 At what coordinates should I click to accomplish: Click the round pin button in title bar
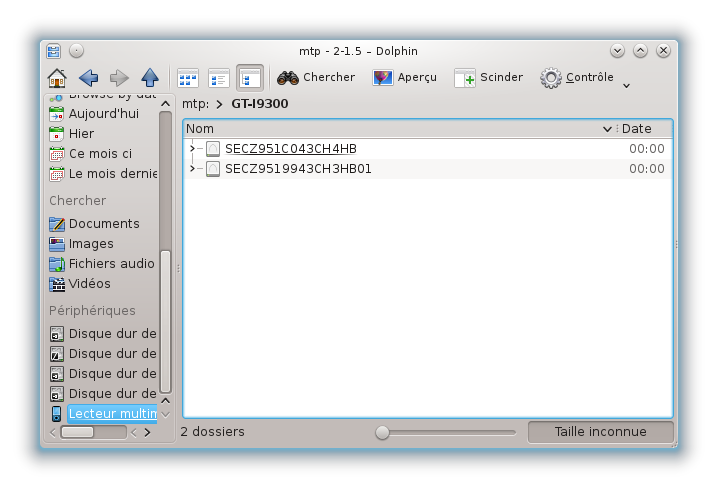pyautogui.click(x=76, y=51)
